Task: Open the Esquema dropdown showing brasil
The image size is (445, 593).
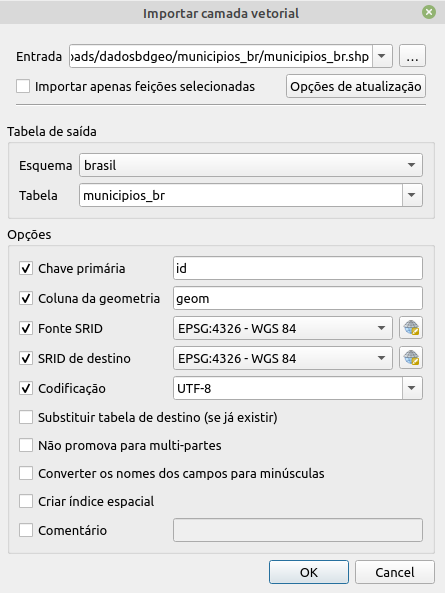Action: 251,165
